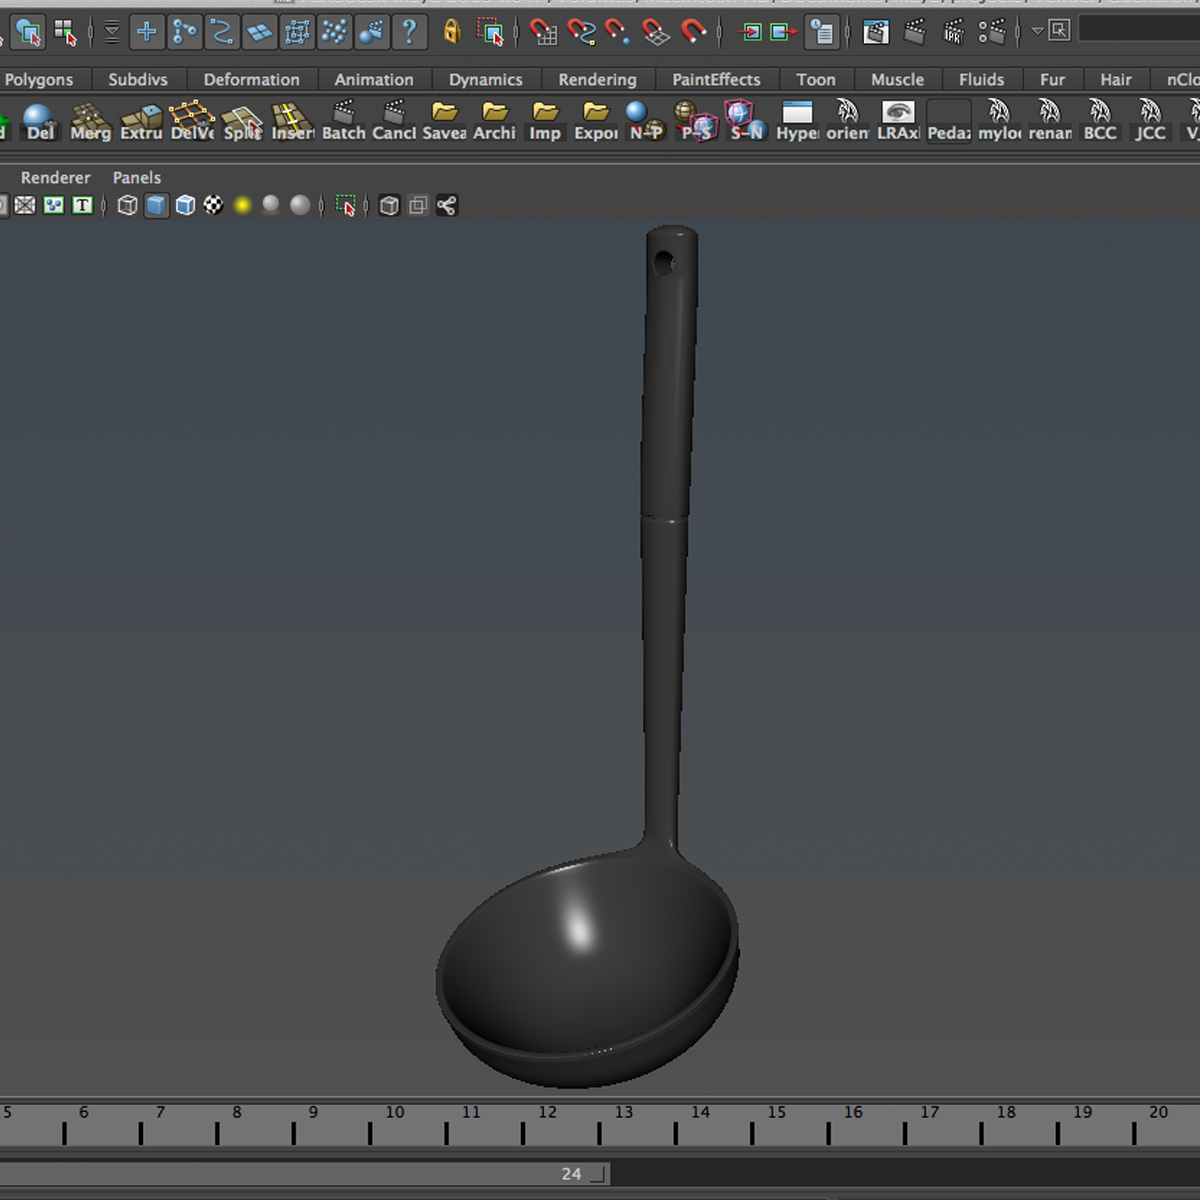
Task: Open the PaintEffects shelf tab
Action: [716, 80]
